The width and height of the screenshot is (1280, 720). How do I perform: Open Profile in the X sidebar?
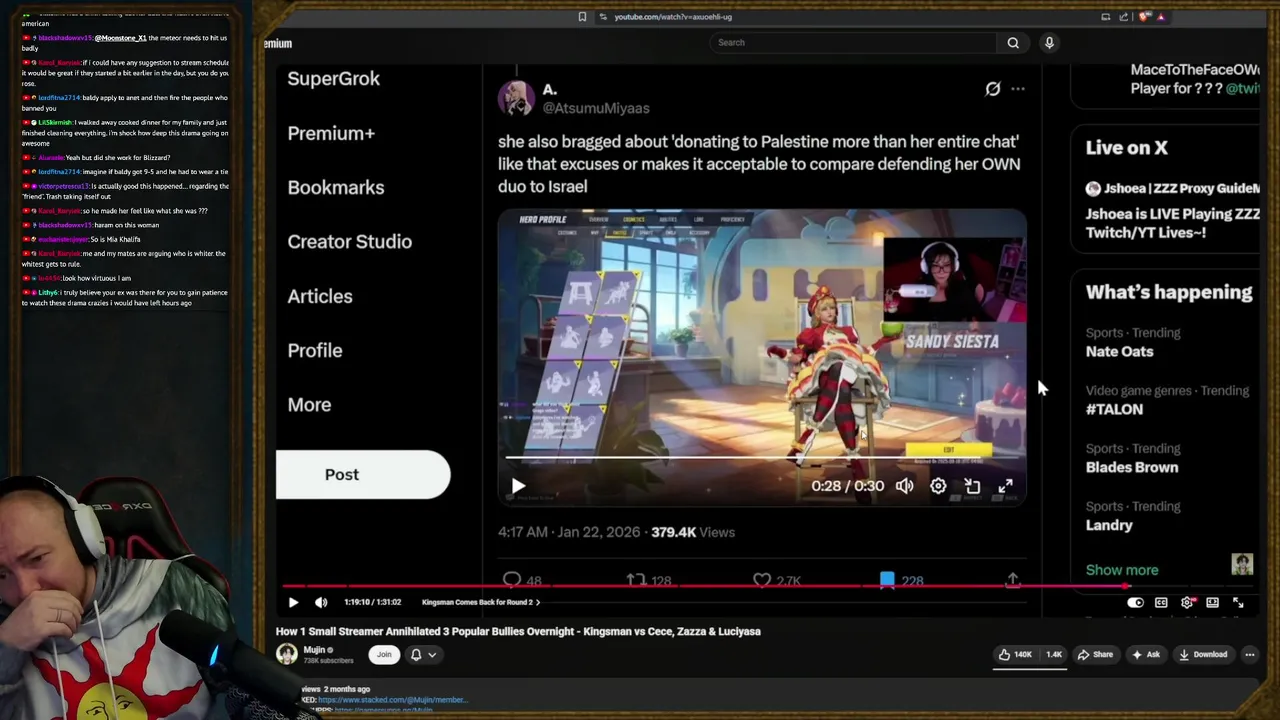pos(315,350)
